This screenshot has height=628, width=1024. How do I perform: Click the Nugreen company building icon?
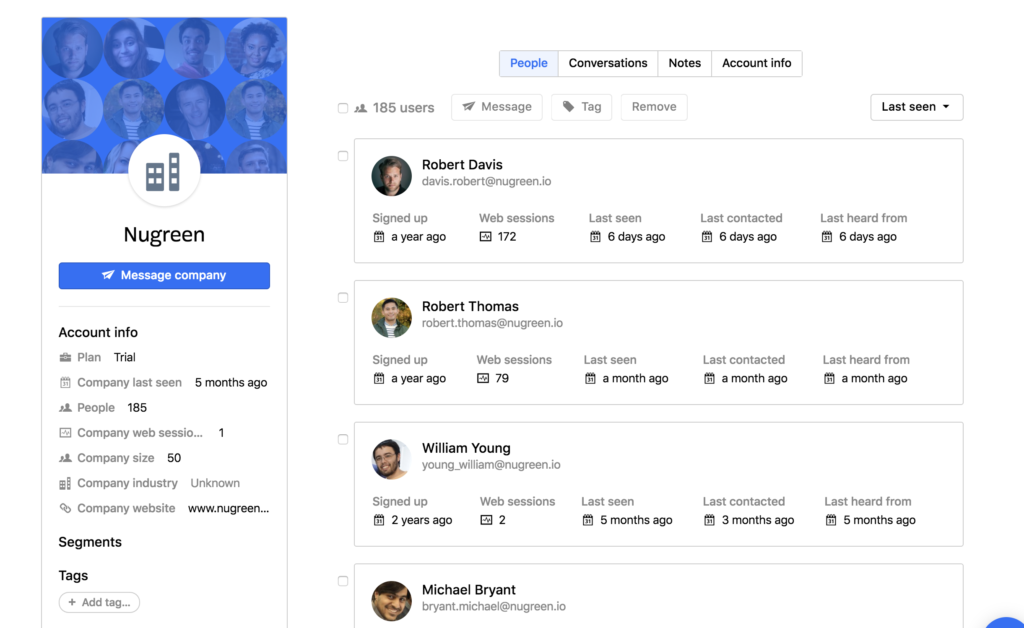163,172
